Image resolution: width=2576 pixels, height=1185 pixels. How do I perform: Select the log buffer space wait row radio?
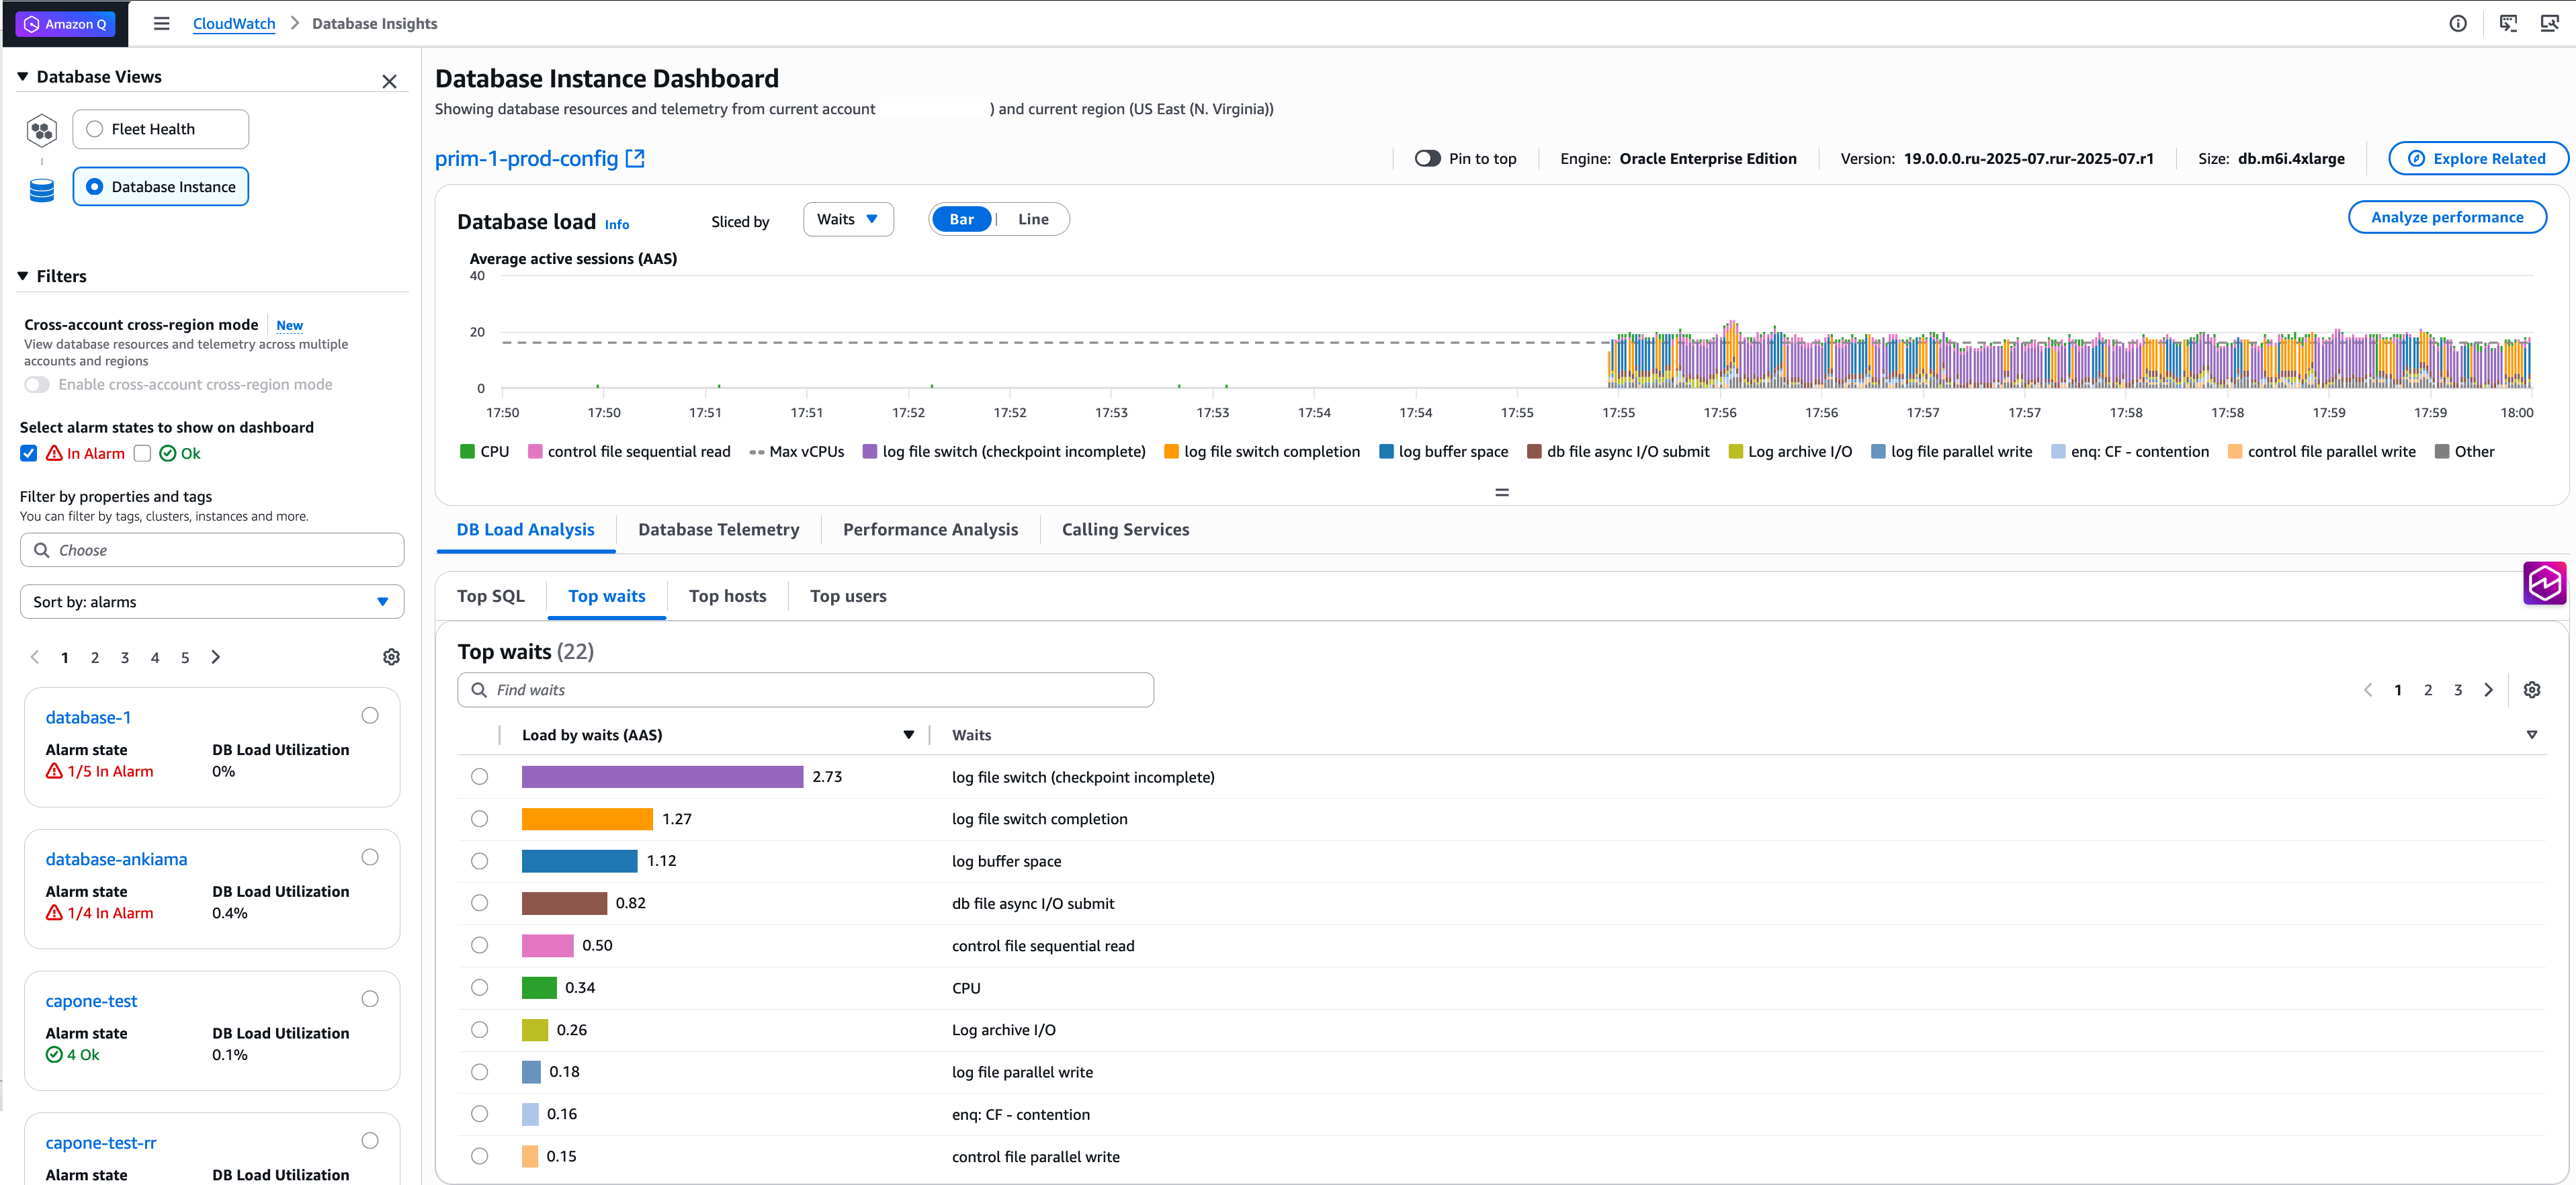(x=480, y=861)
